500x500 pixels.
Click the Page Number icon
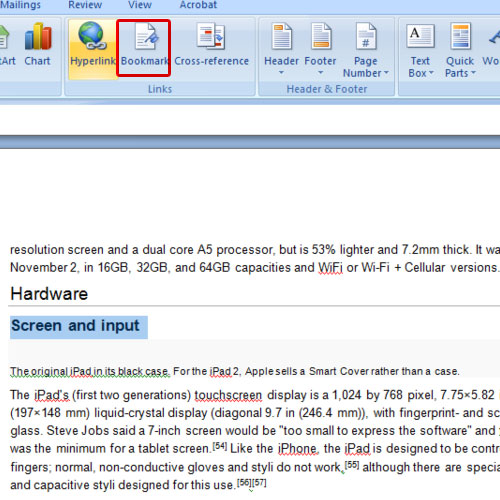(x=366, y=36)
